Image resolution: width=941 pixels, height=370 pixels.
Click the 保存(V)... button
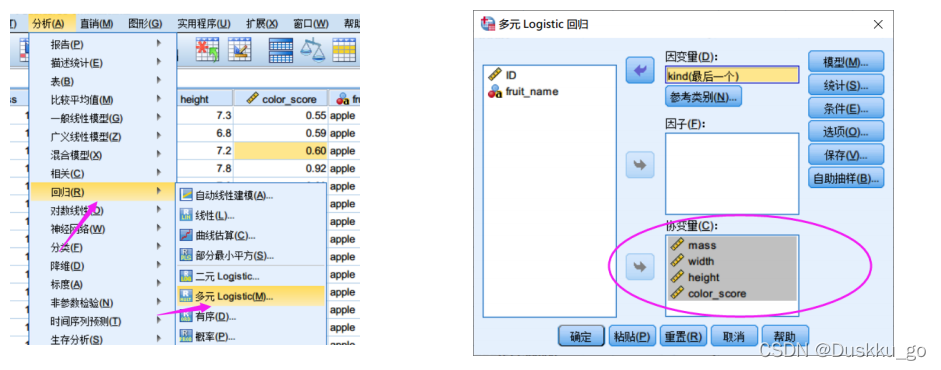point(846,155)
